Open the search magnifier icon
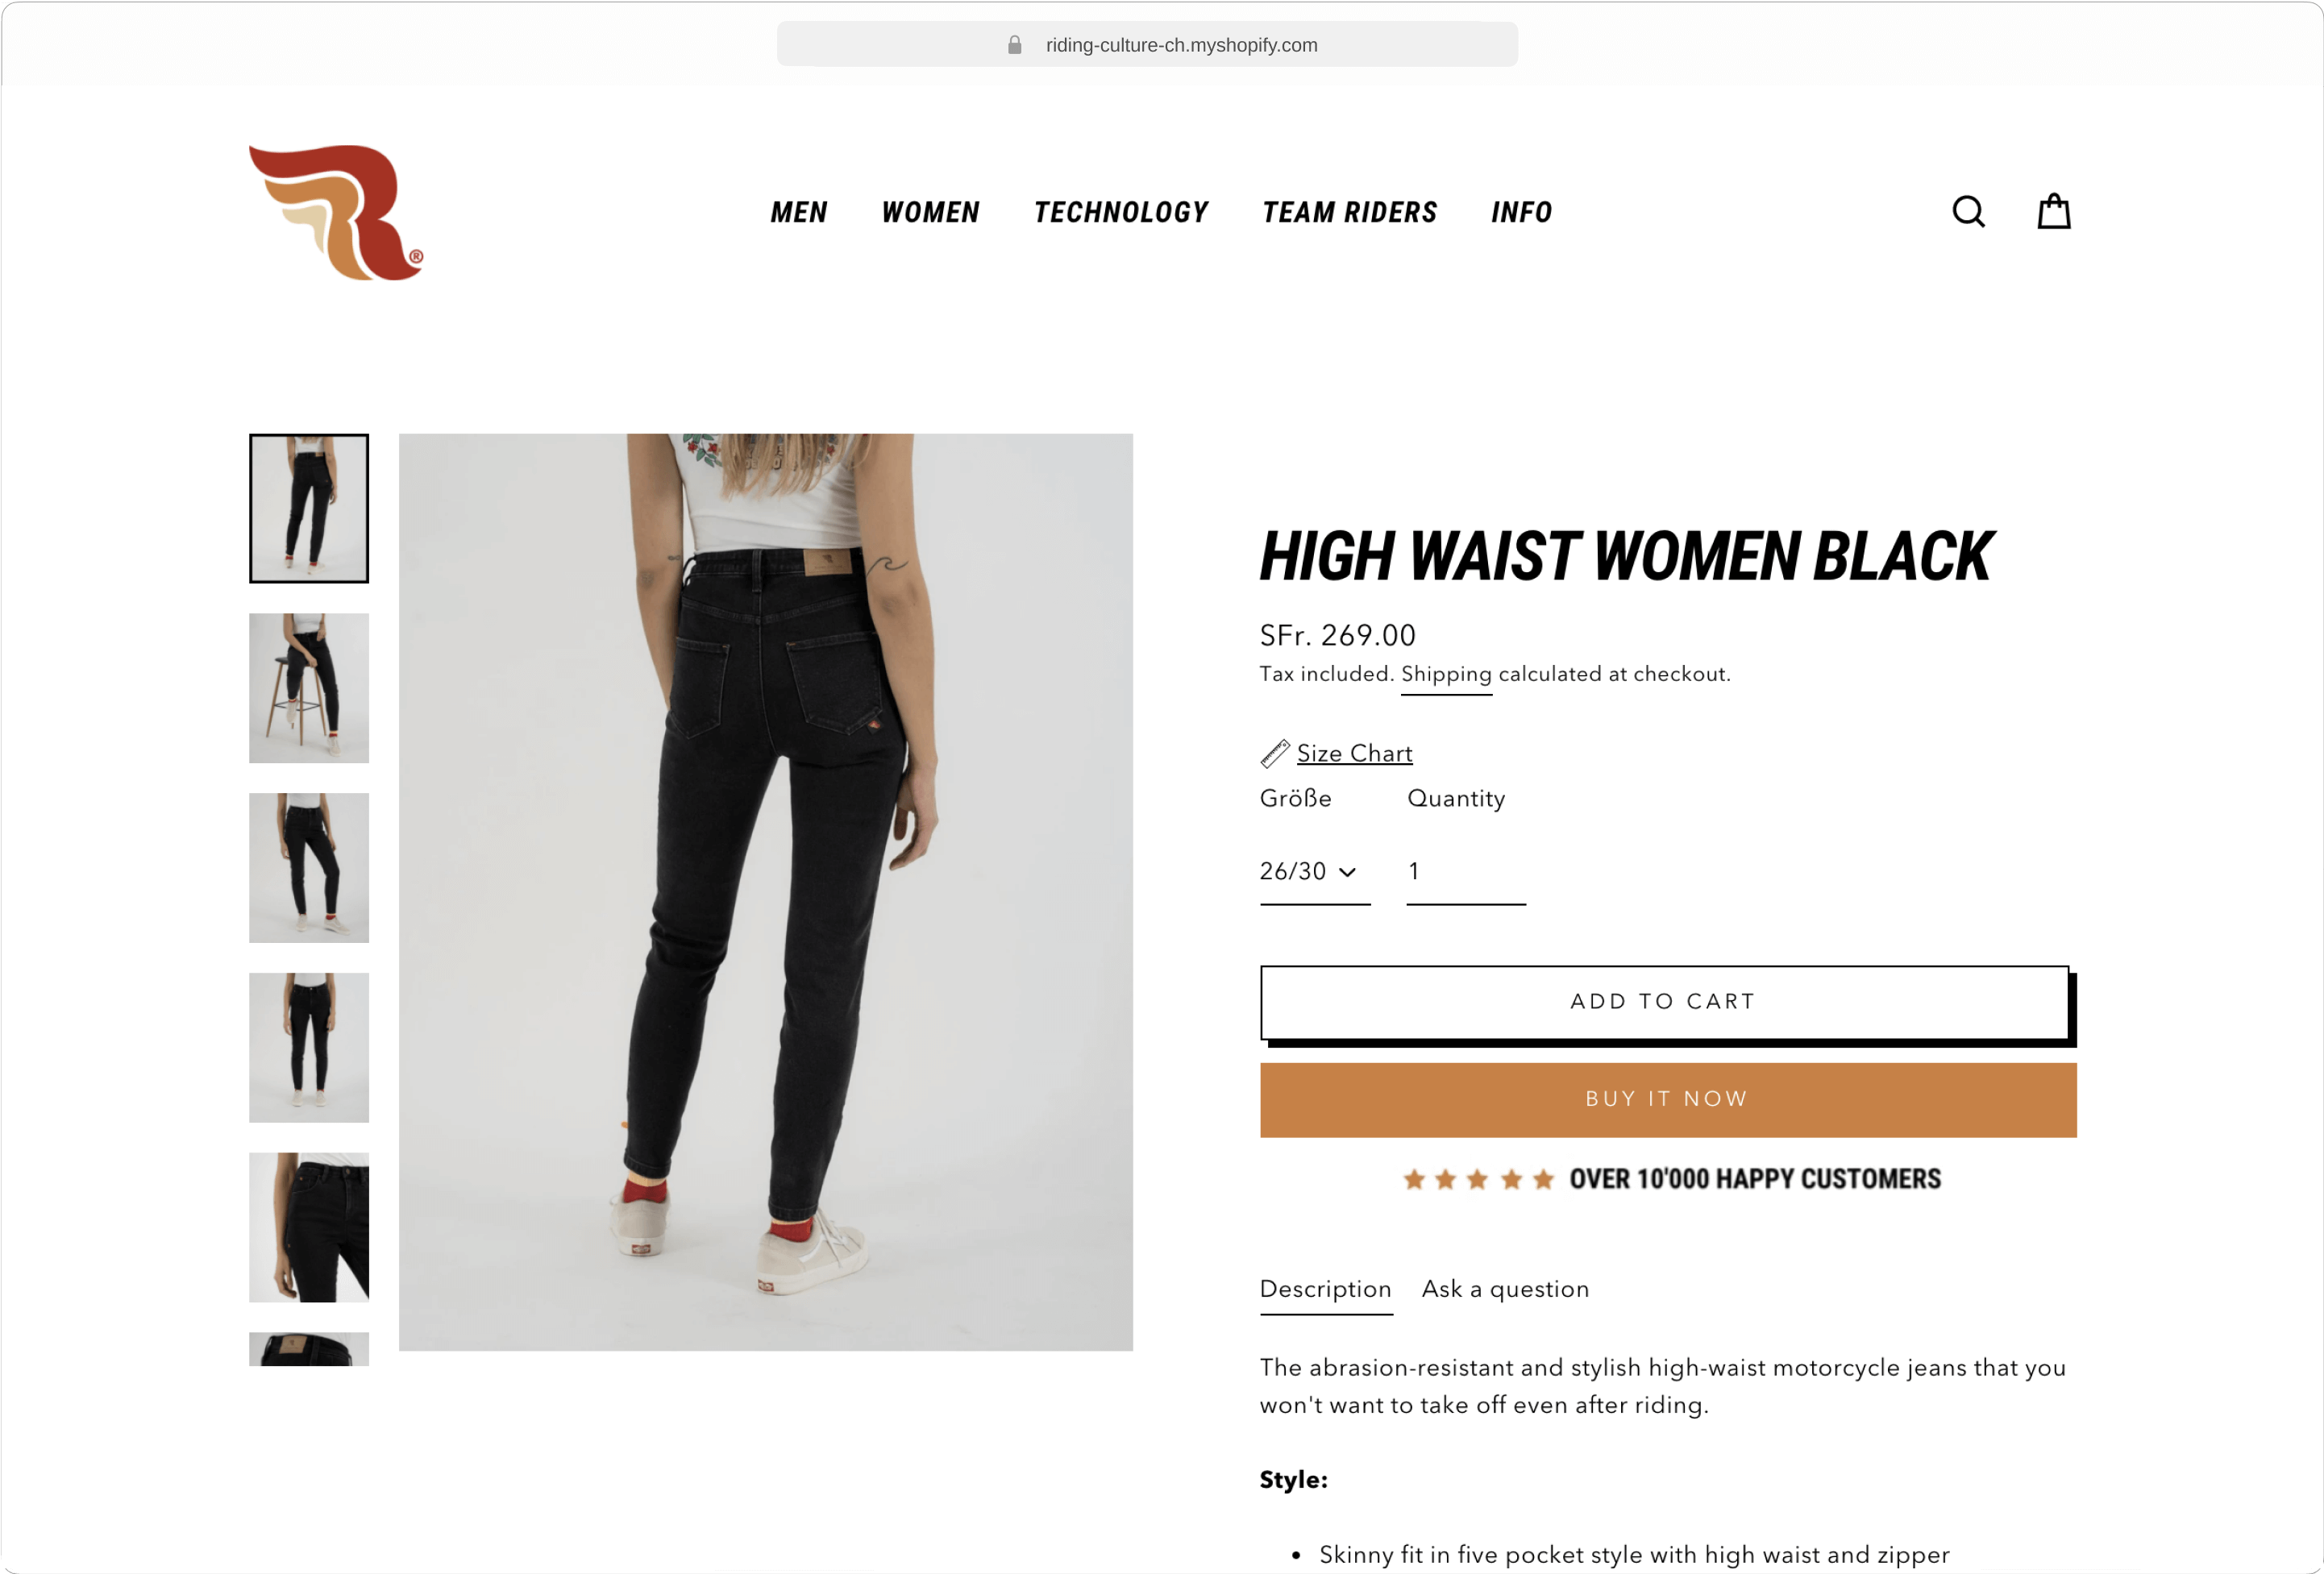2324x1574 pixels. click(x=1968, y=212)
